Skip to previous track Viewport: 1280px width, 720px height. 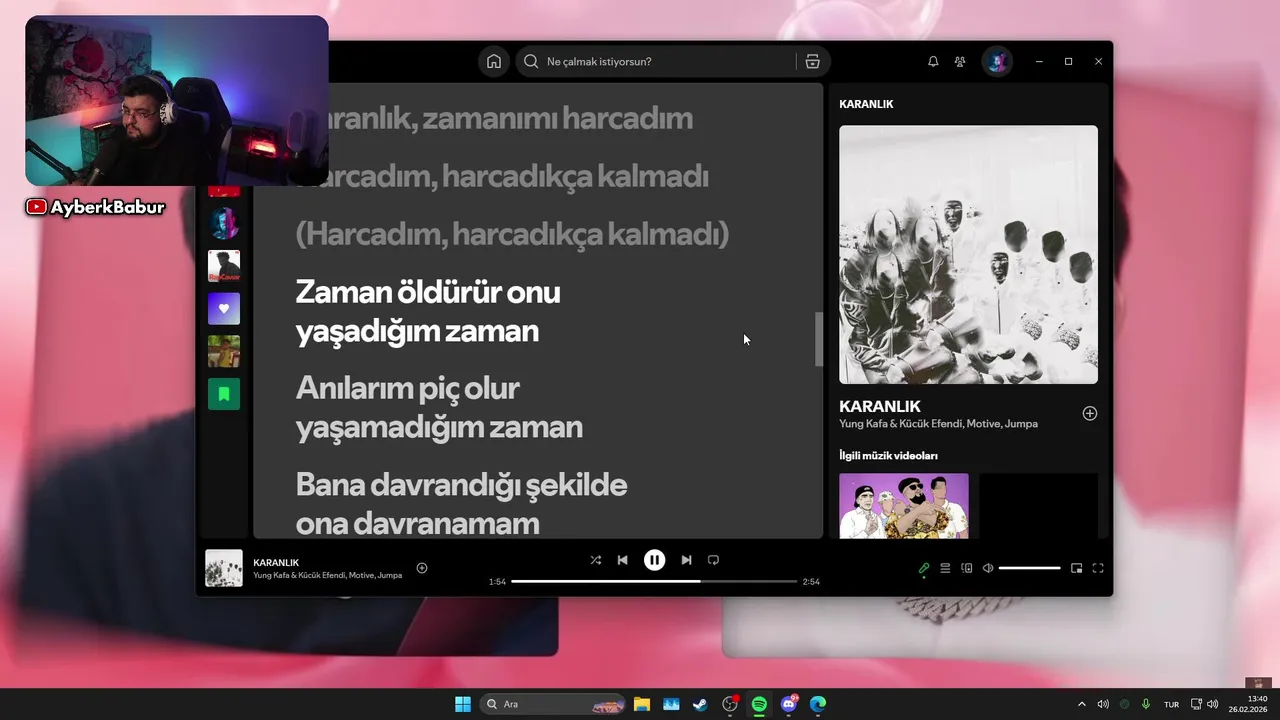pyautogui.click(x=622, y=560)
